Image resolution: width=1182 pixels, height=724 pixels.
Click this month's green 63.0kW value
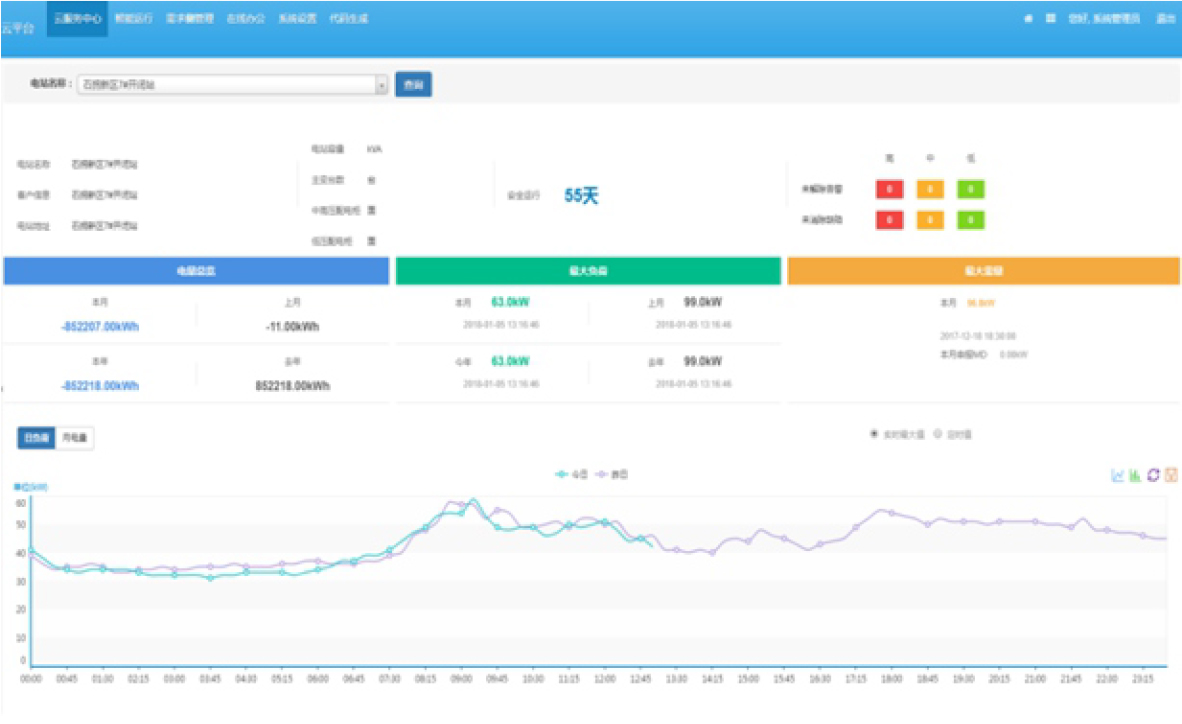coord(510,302)
